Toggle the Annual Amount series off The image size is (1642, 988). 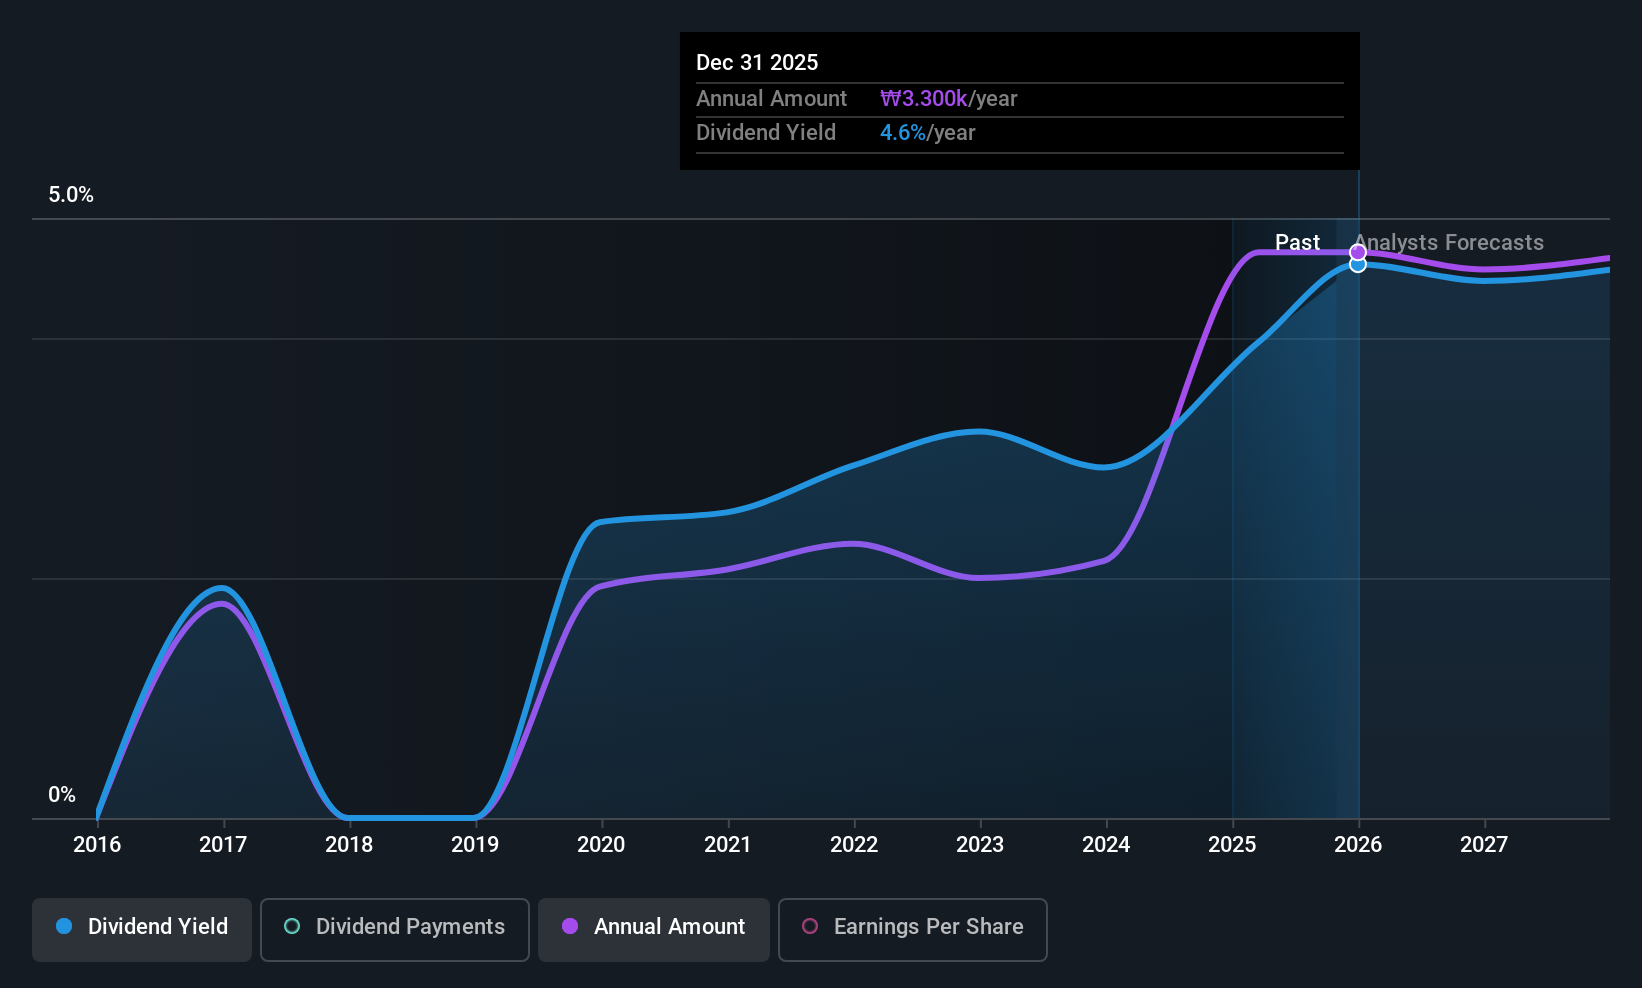pyautogui.click(x=654, y=929)
